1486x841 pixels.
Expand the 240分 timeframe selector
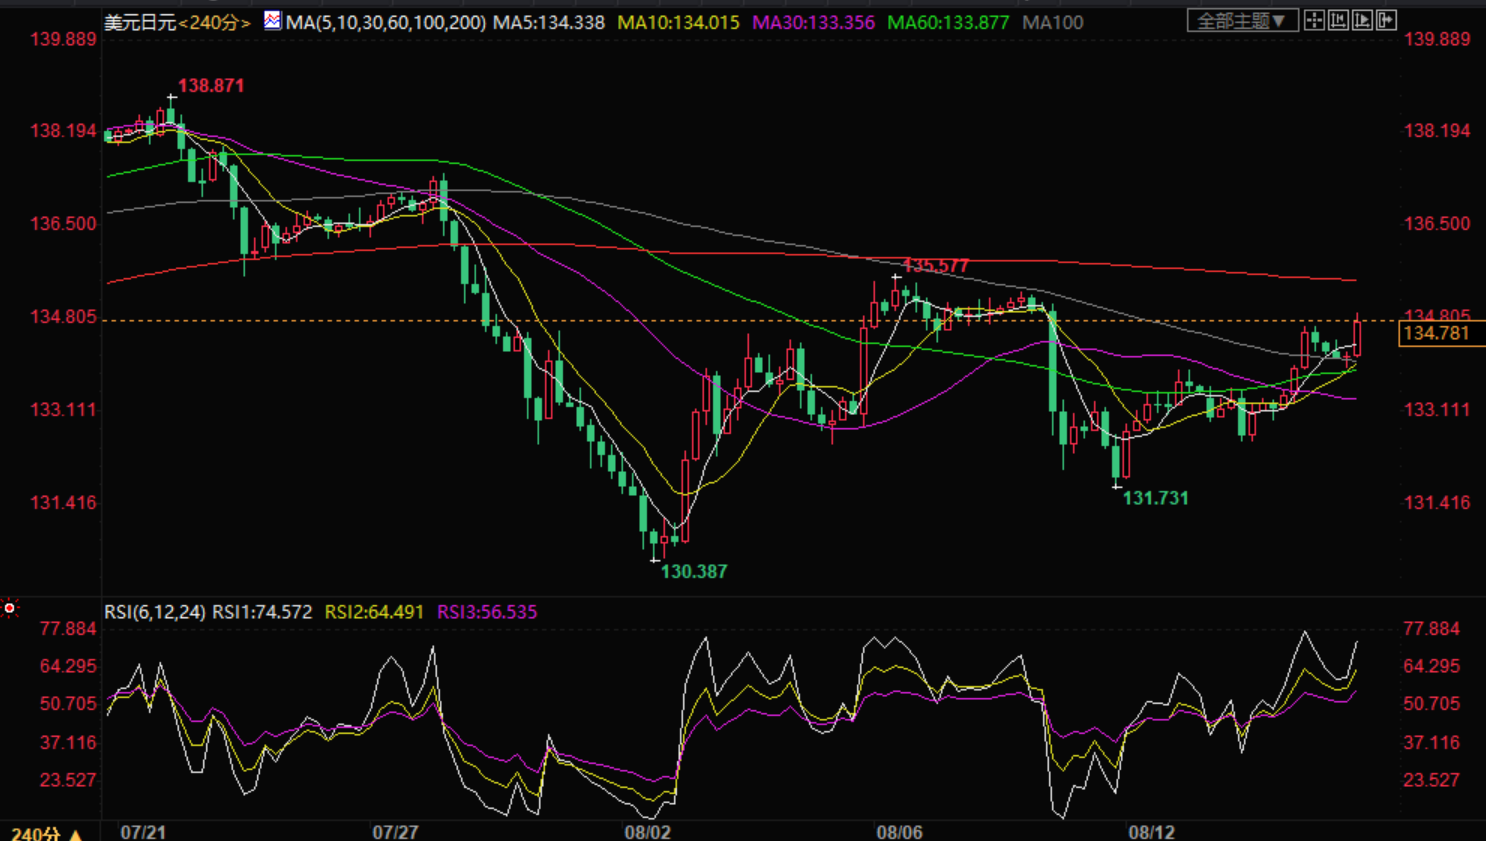(47, 833)
